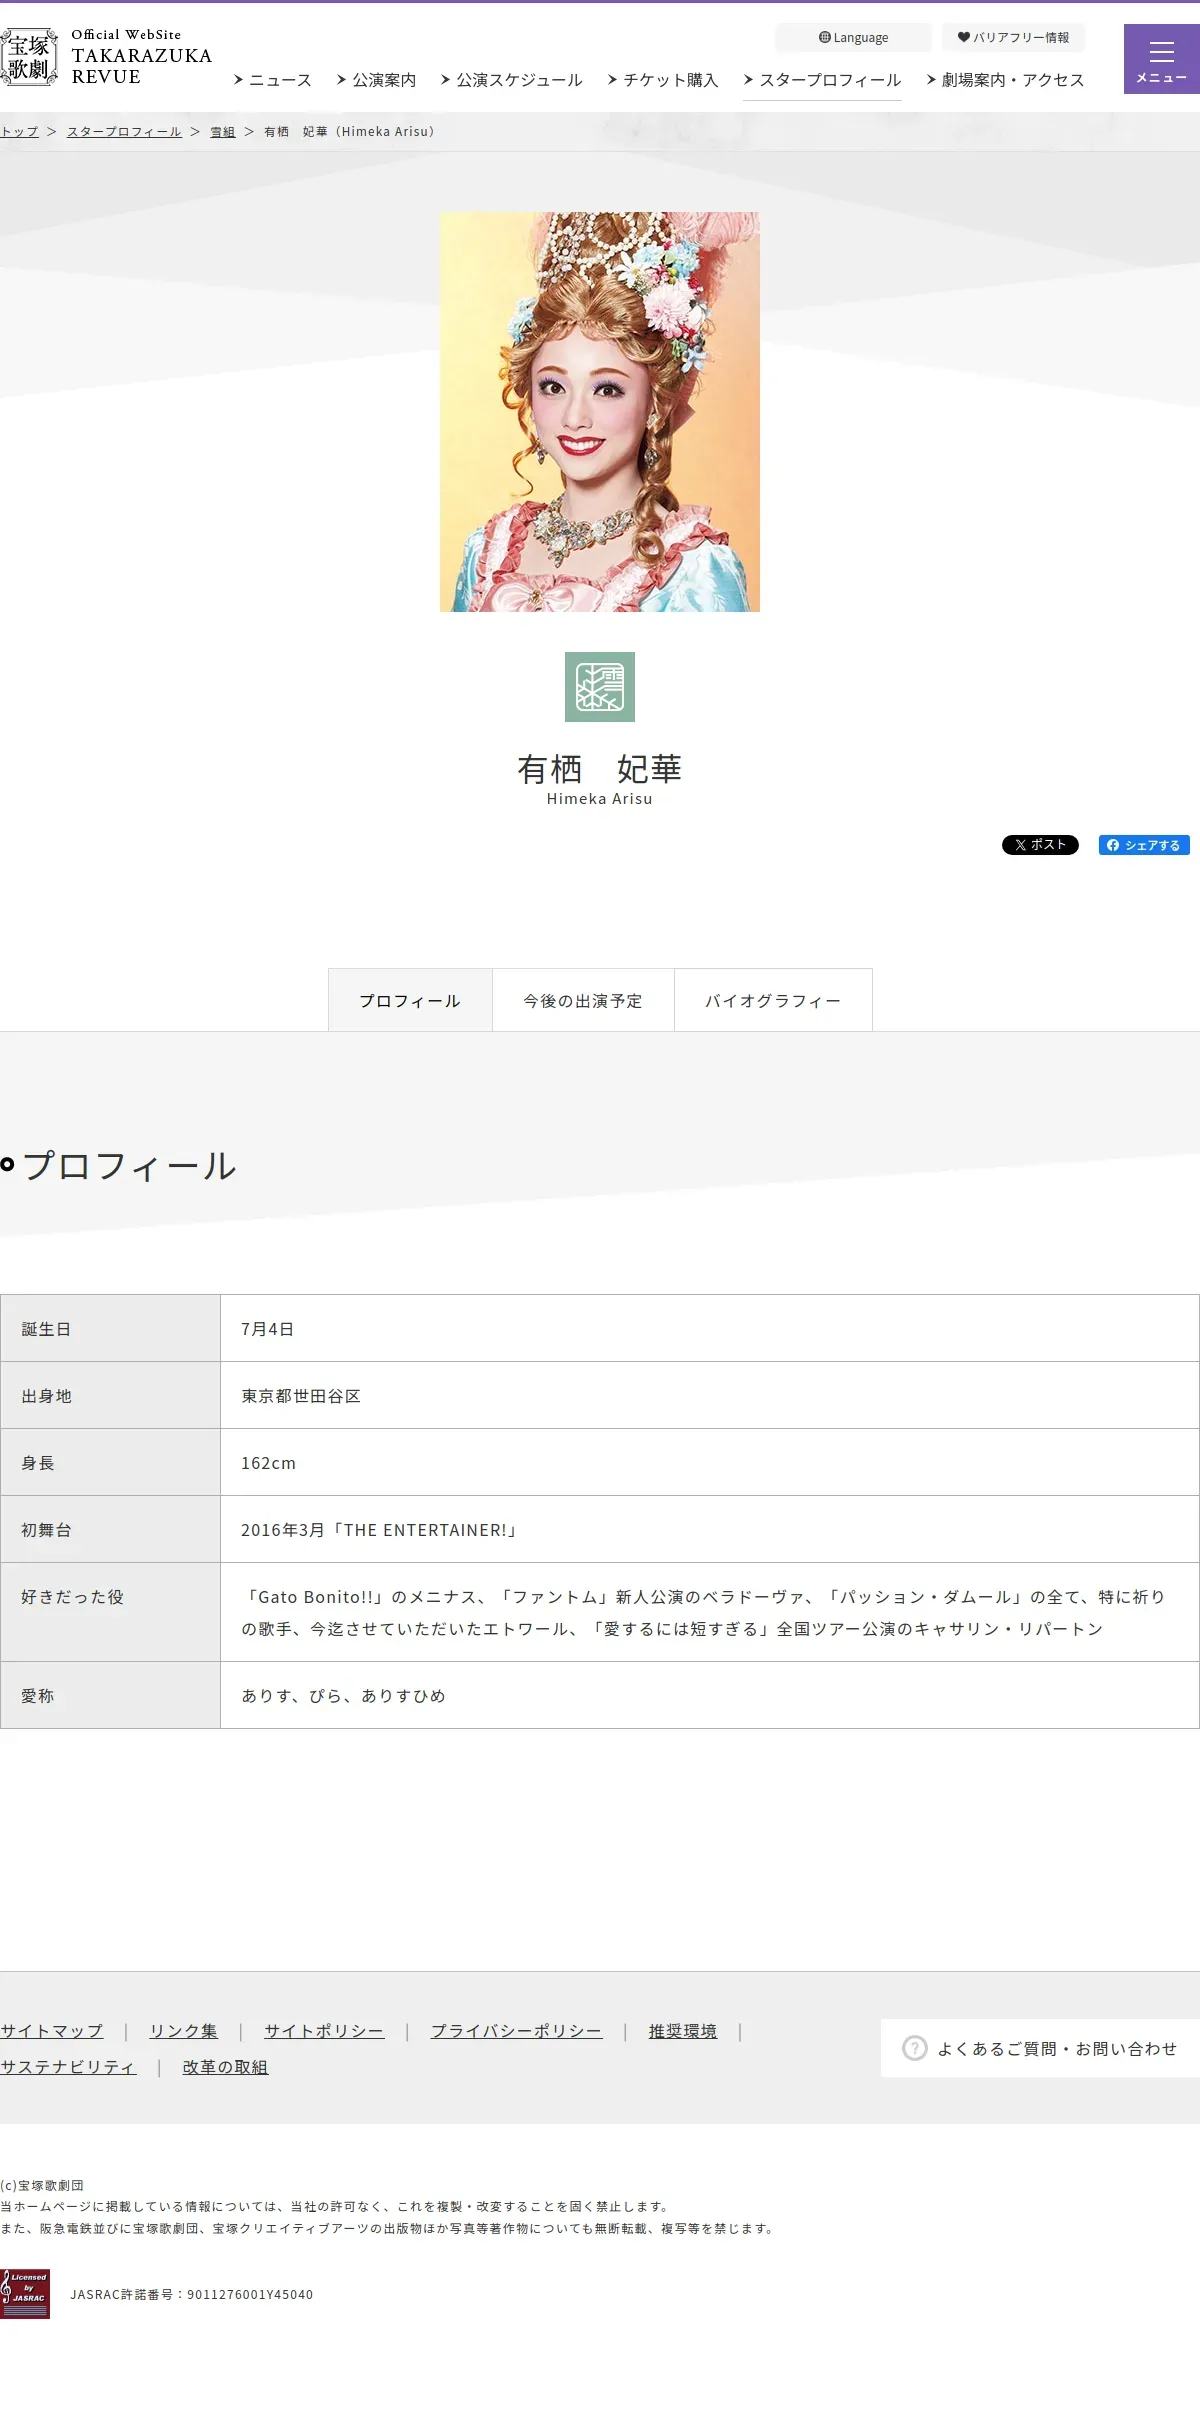This screenshot has width=1200, height=2420.
Task: Go to 雪組 breadcrumb link
Action: [222, 132]
